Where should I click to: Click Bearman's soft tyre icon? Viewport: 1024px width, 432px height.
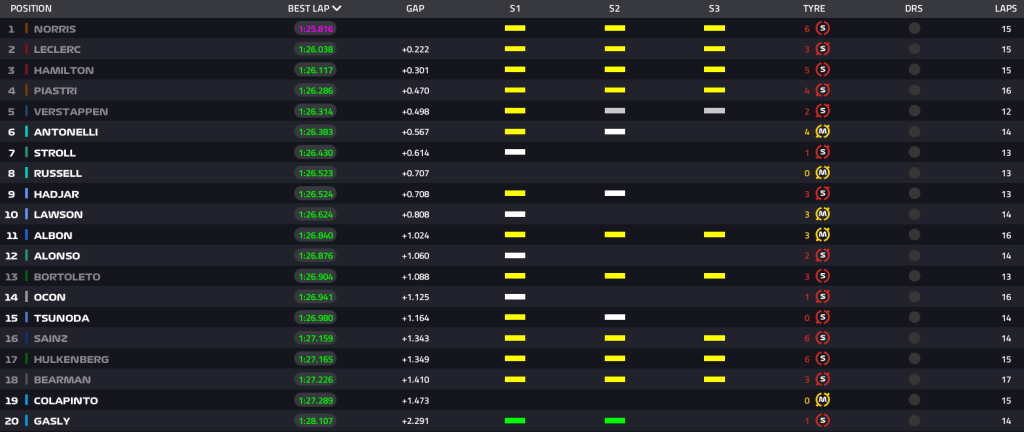coord(823,380)
